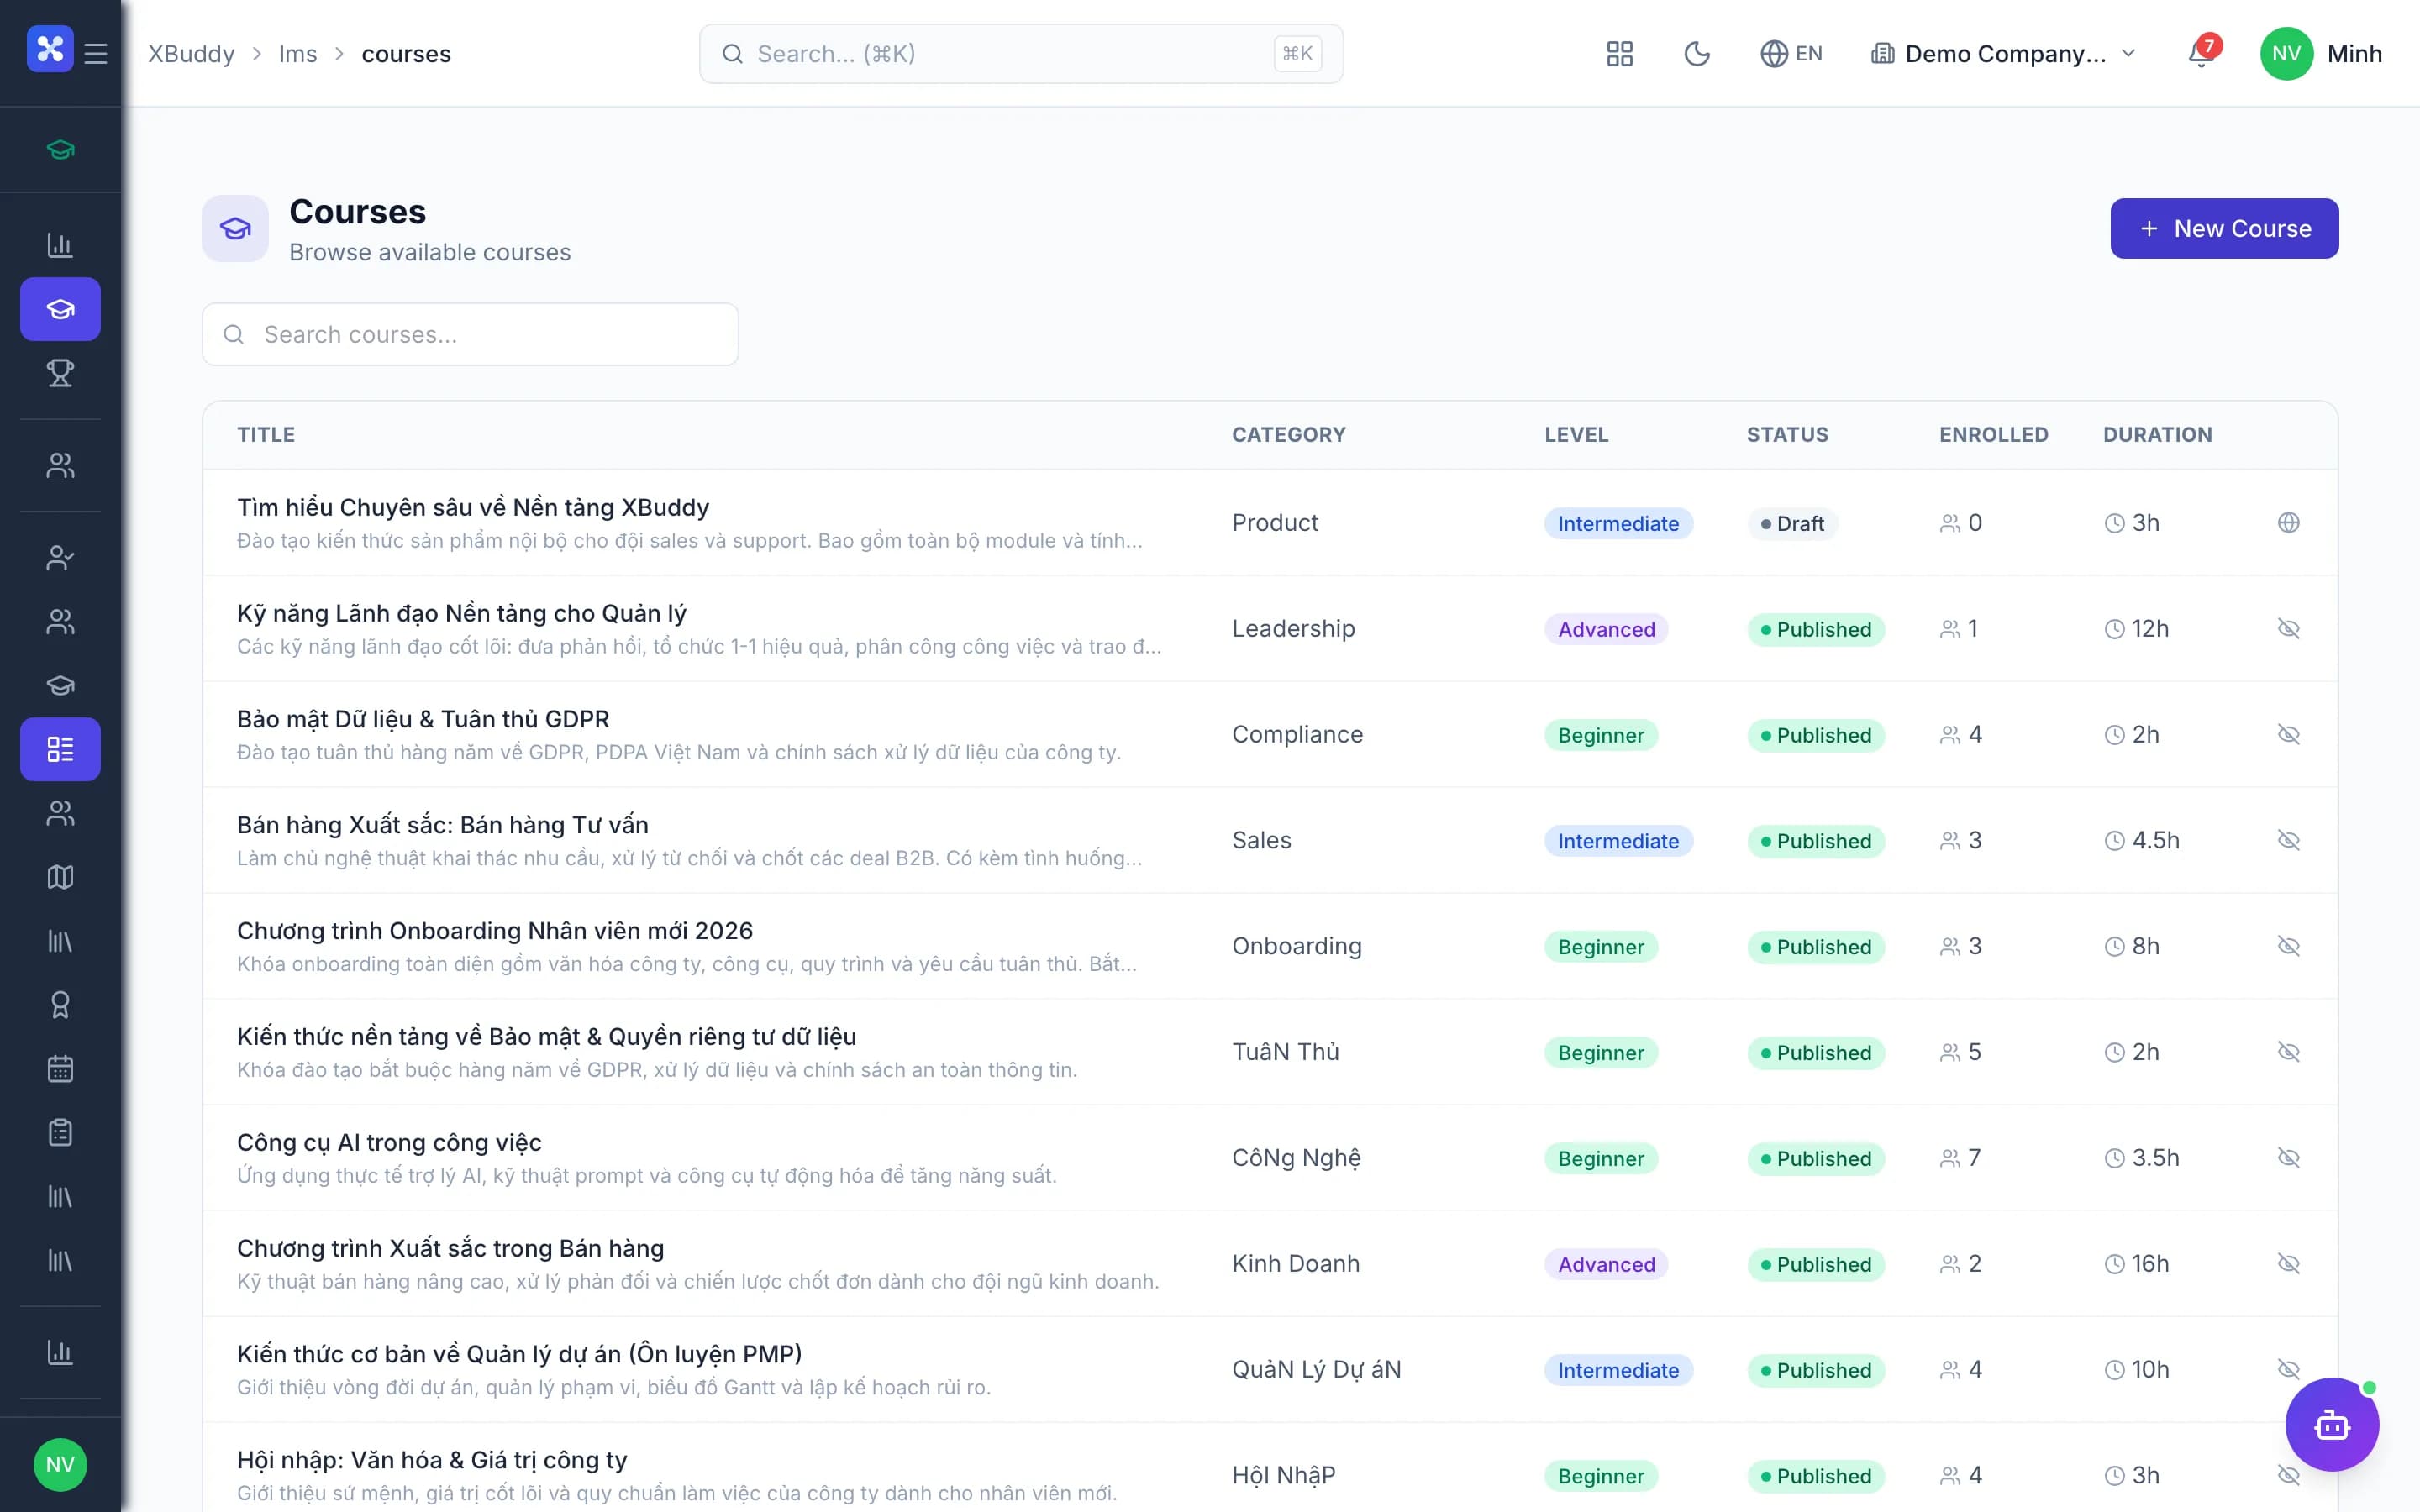Click the QuảN Lý Dự áN category cell
2420x1512 pixels.
(x=1316, y=1370)
